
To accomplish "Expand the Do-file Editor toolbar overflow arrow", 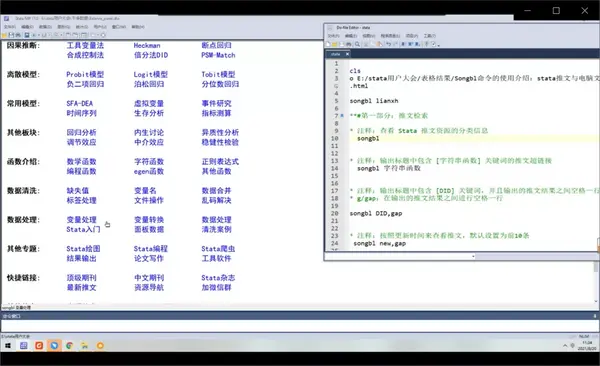I will [439, 46].
